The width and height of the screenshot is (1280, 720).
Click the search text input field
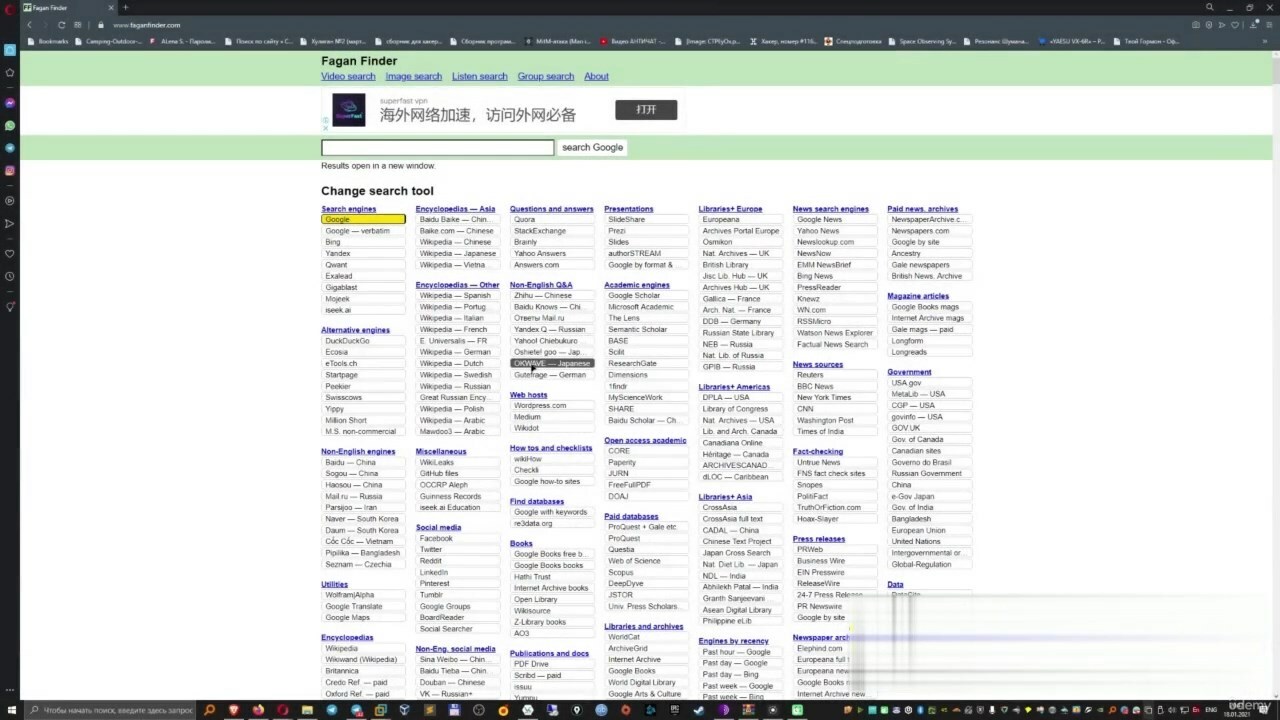pos(437,147)
